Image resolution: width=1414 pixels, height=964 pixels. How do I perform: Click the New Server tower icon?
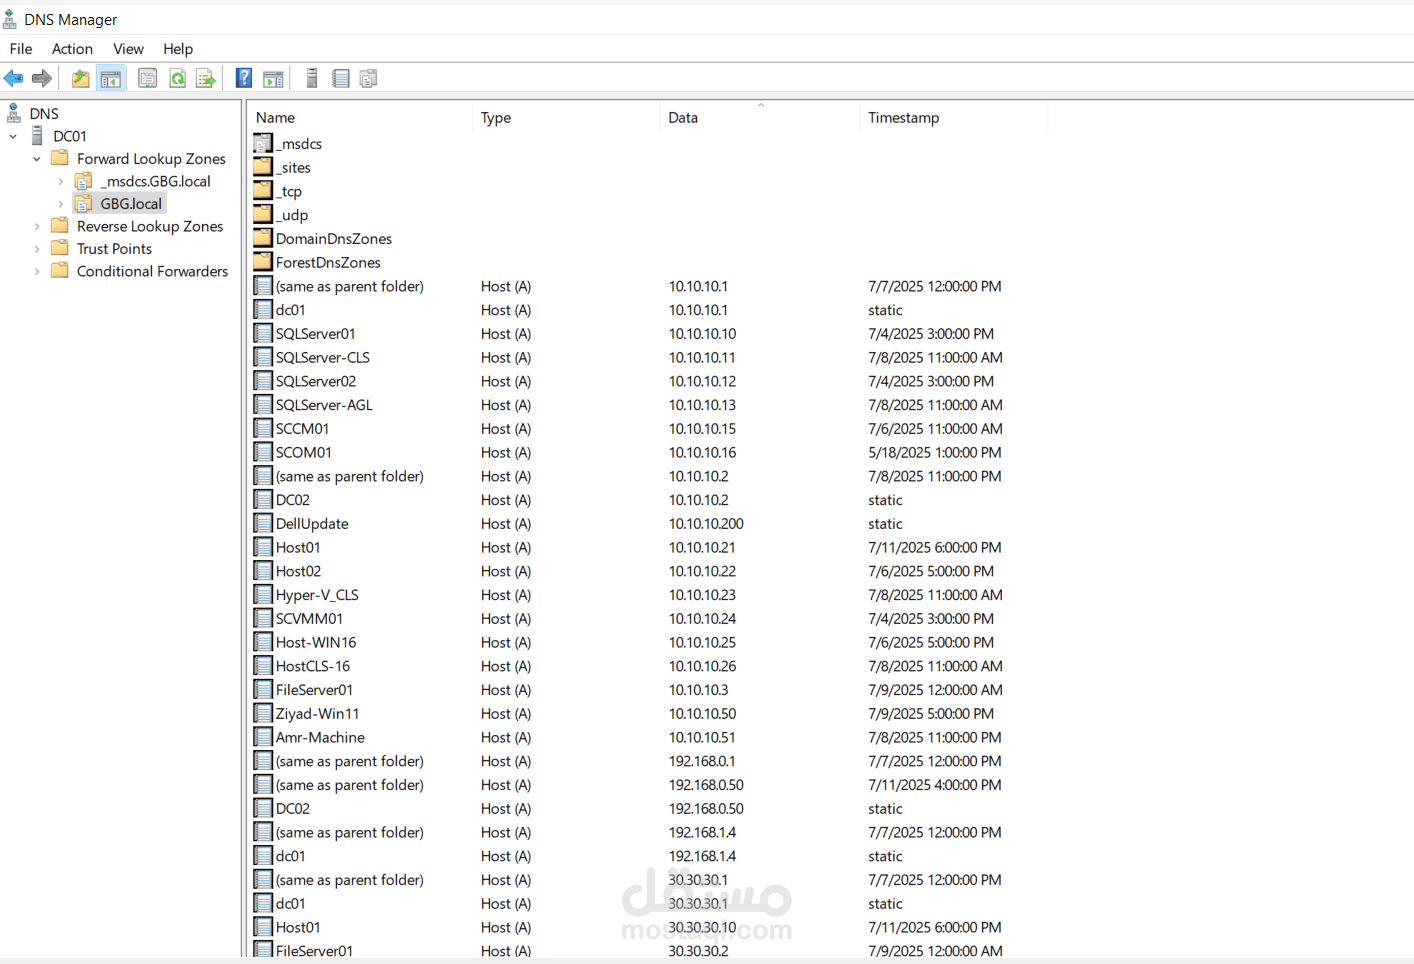tap(312, 78)
